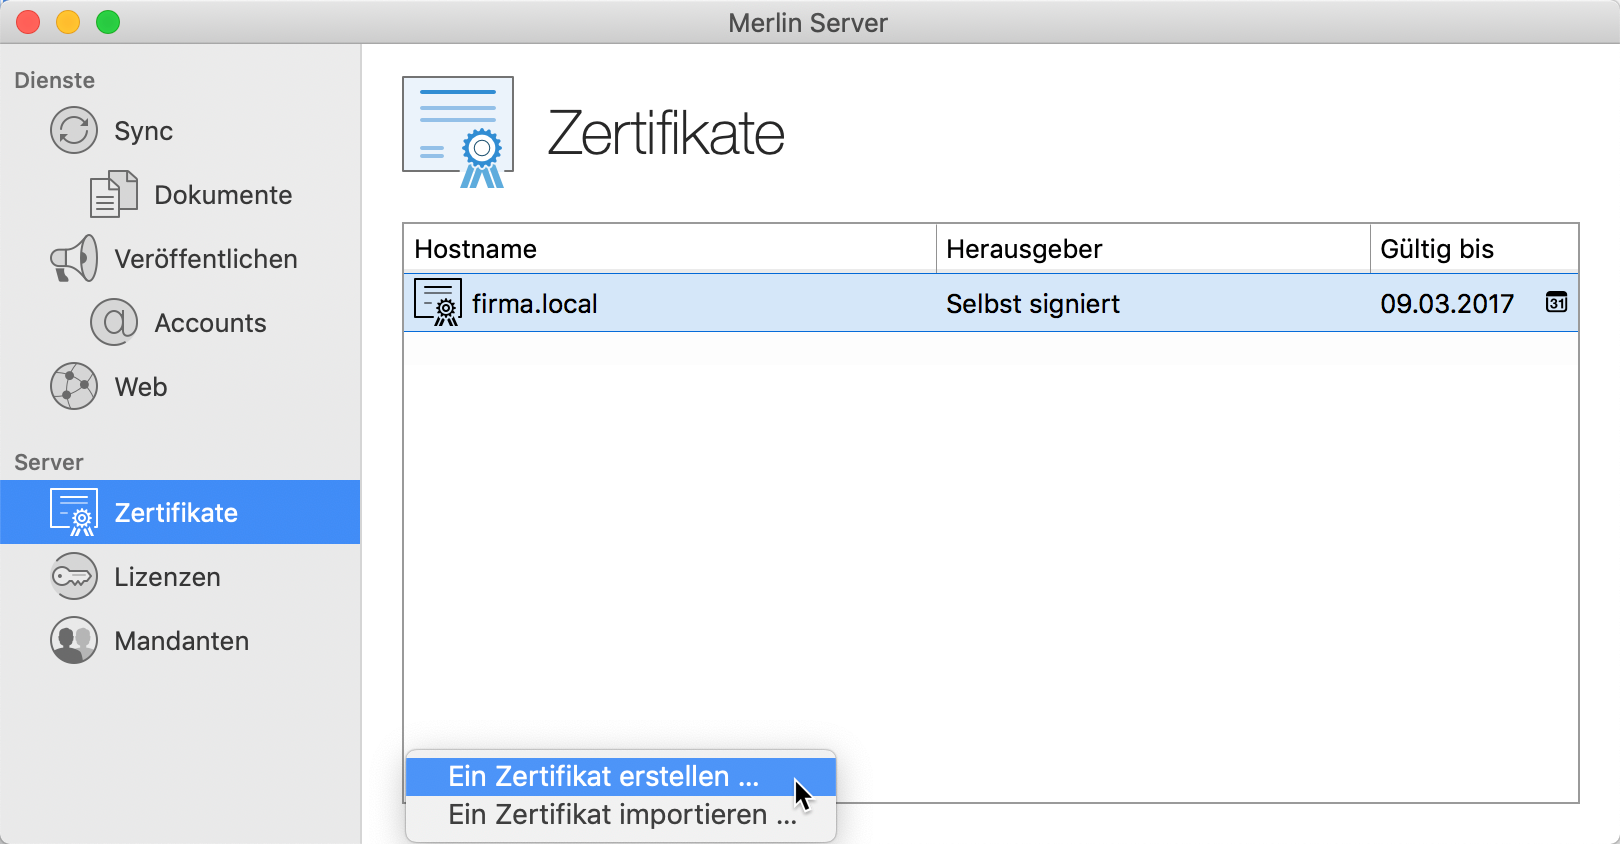Show the Mandanten page
Image resolution: width=1620 pixels, height=844 pixels.
coord(180,640)
